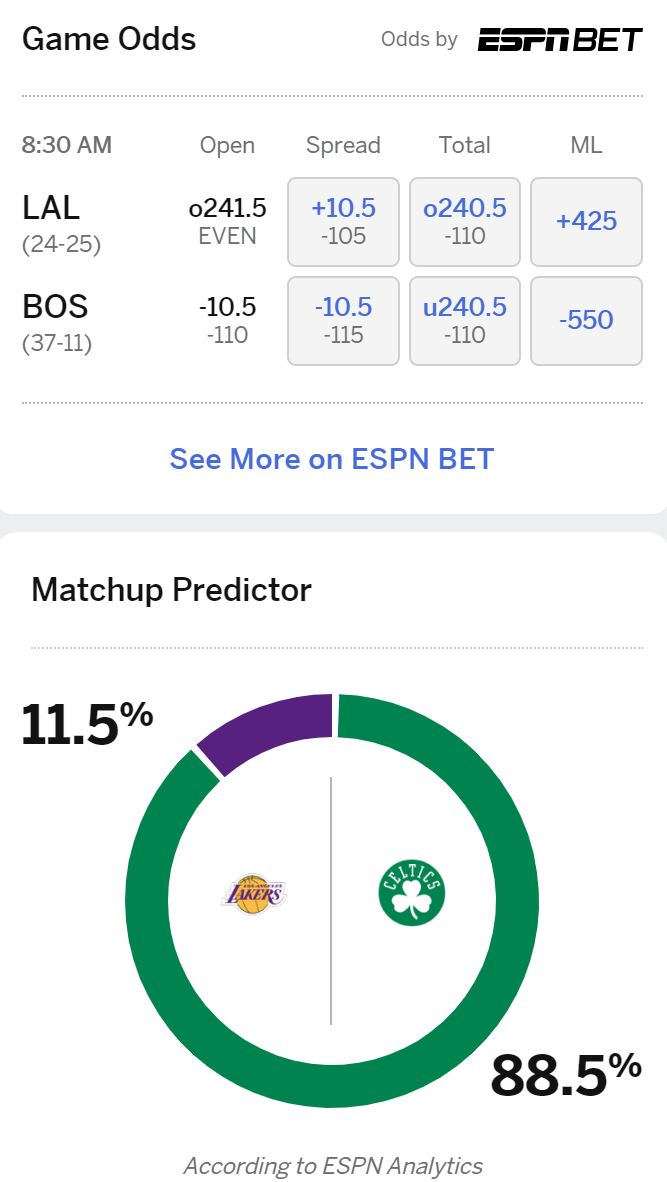Click the 11.5% Lakers win probability
Screen dimensions: 667x1182
(x=87, y=724)
